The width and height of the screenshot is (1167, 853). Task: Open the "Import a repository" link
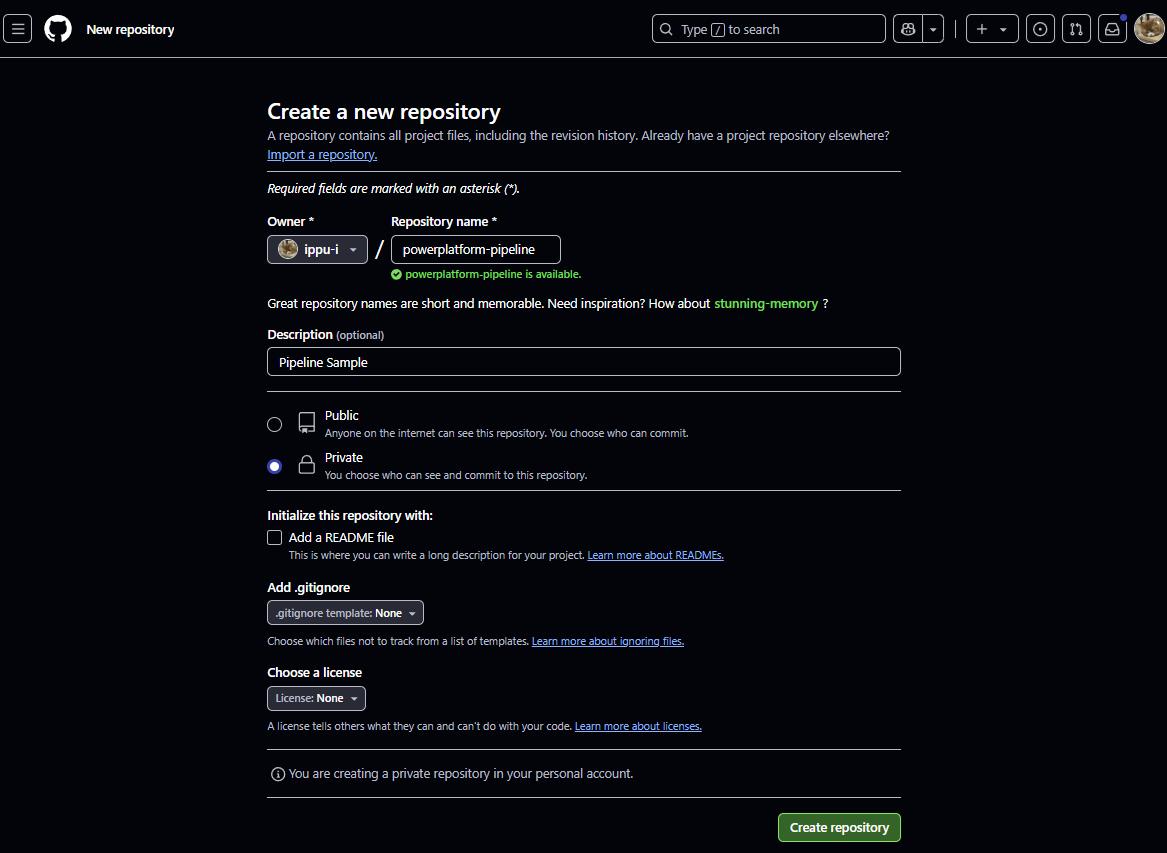pos(321,154)
